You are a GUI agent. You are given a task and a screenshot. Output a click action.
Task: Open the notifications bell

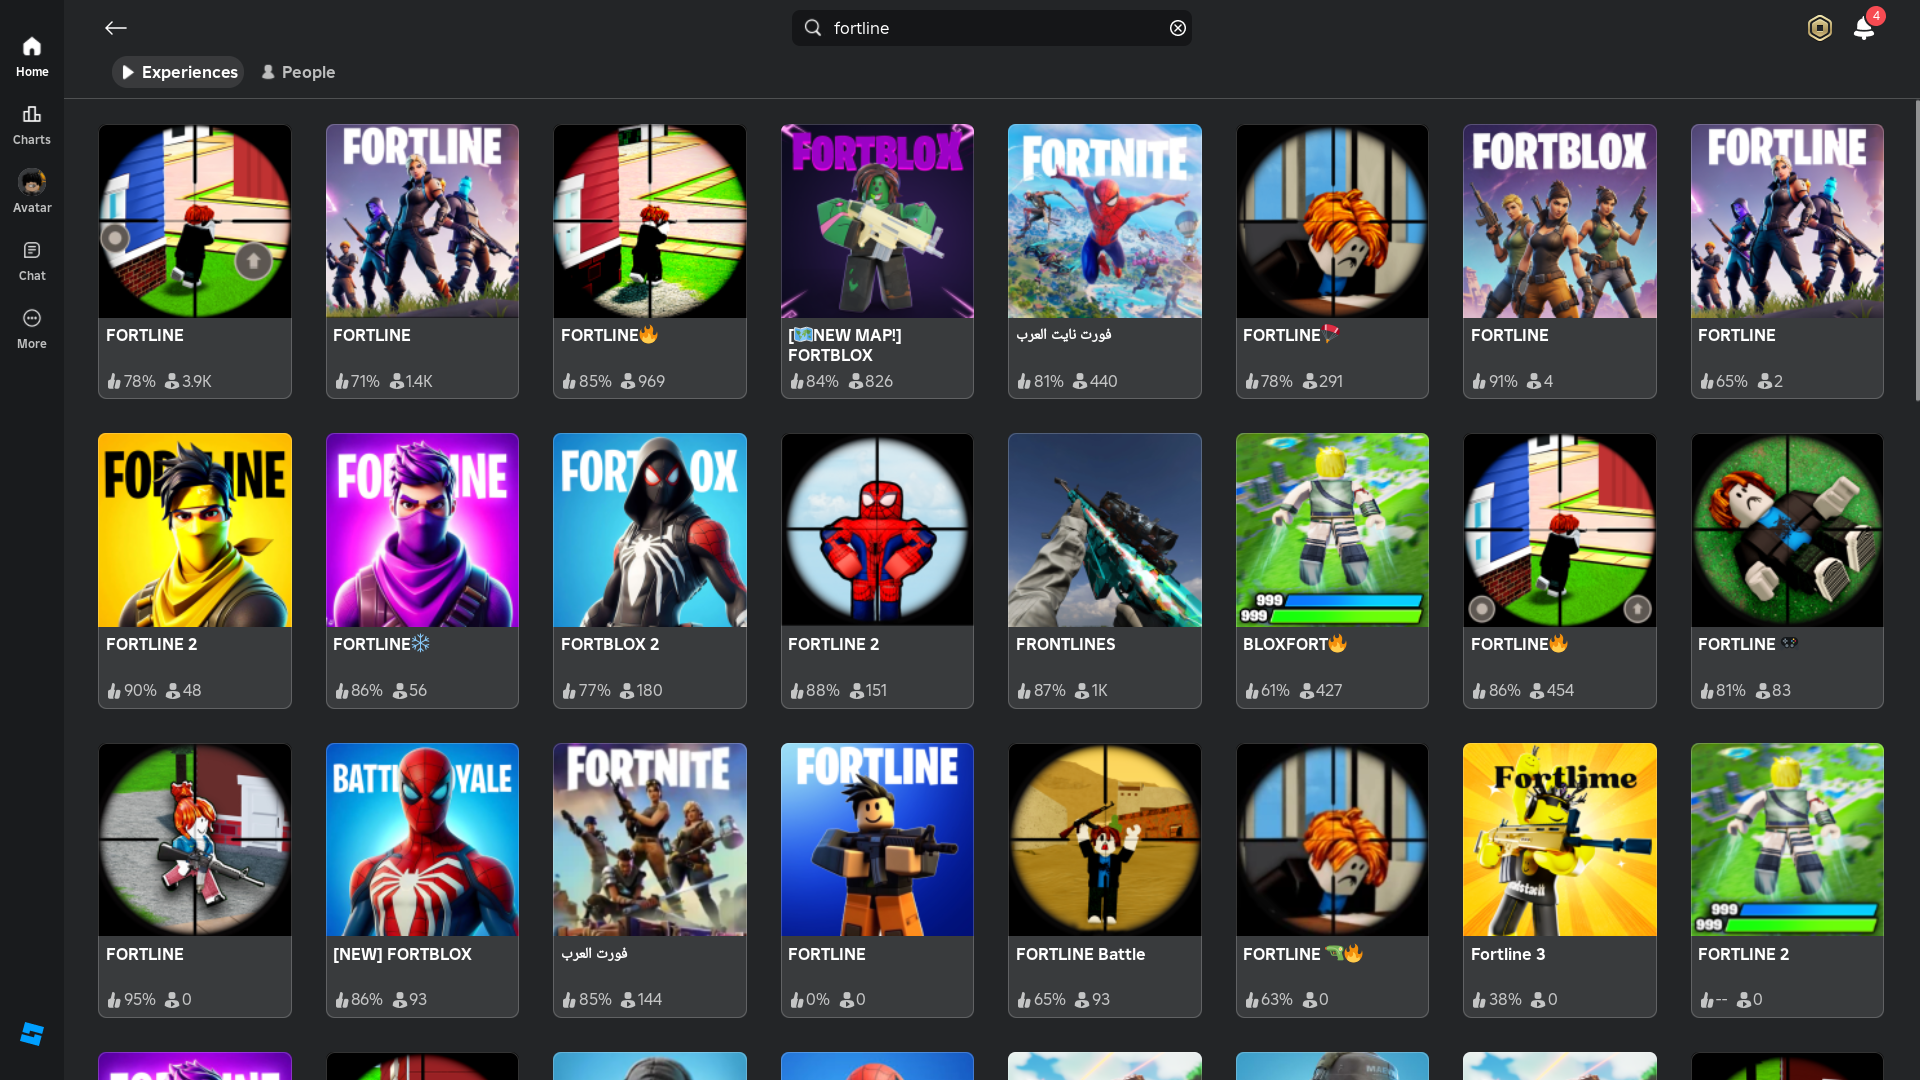coord(1864,28)
